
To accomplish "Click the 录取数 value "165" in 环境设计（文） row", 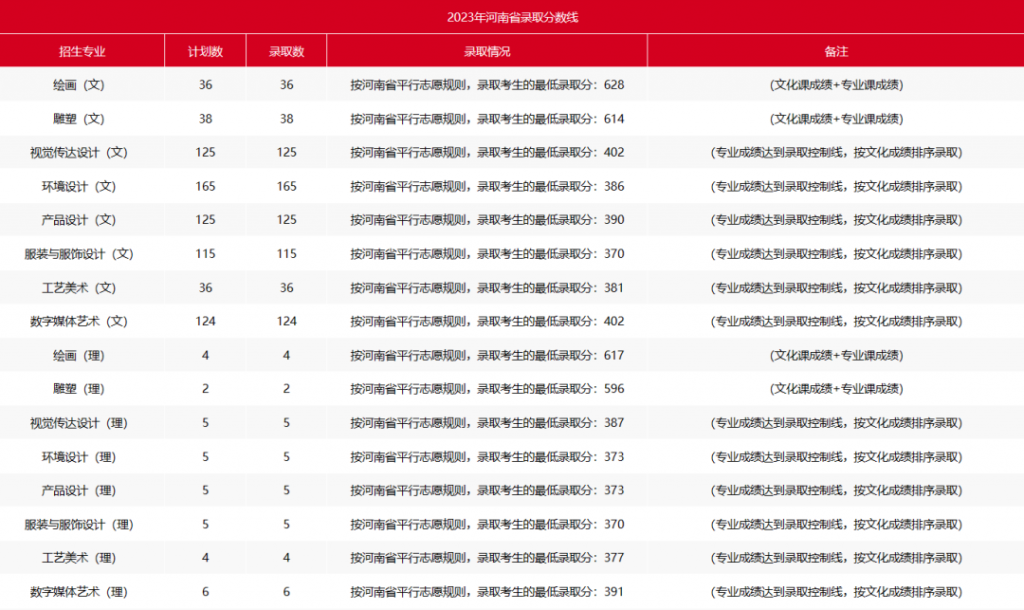I will click(x=287, y=186).
